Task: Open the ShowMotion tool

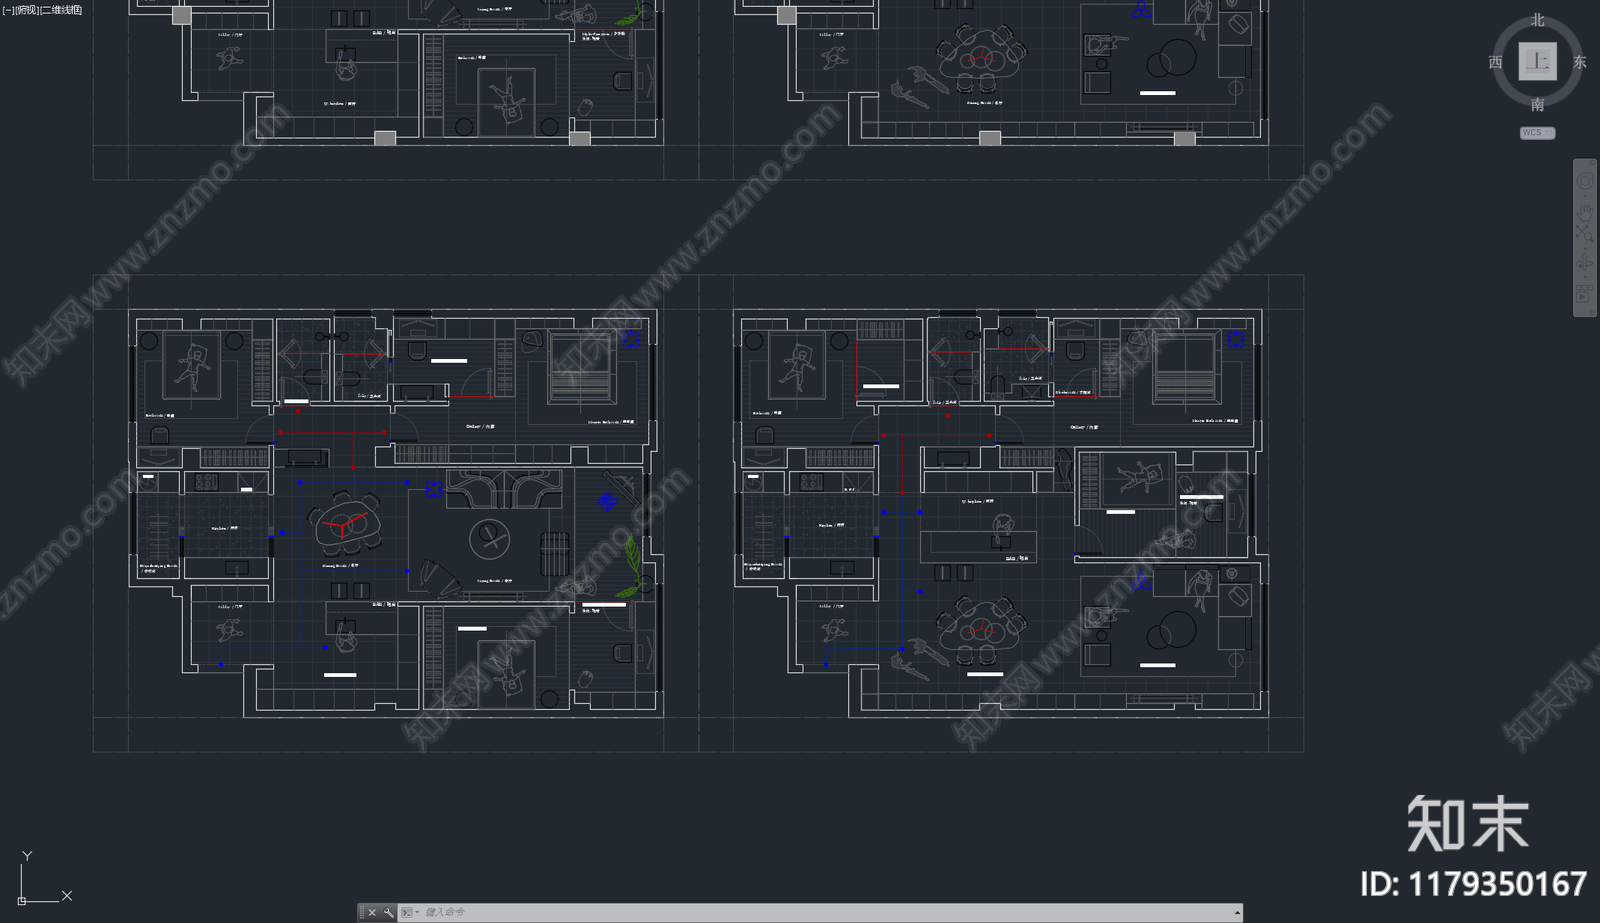Action: 1583,293
